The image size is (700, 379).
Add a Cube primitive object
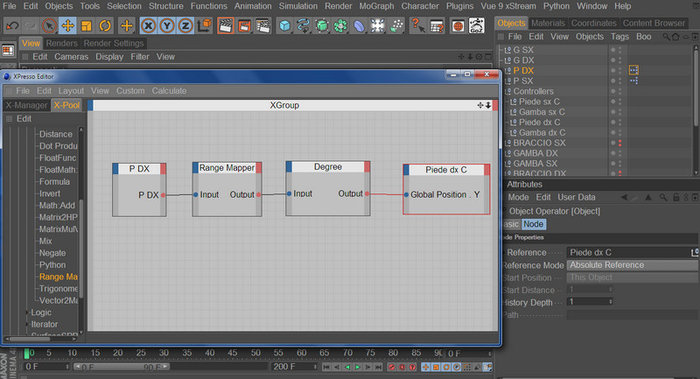coord(284,26)
